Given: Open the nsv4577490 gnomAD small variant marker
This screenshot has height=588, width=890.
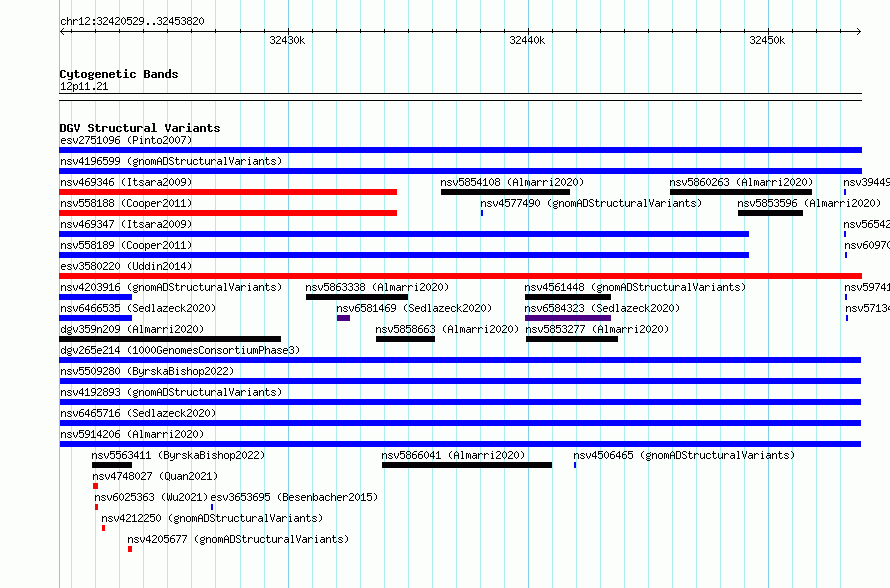Looking at the screenshot, I should pos(482,213).
